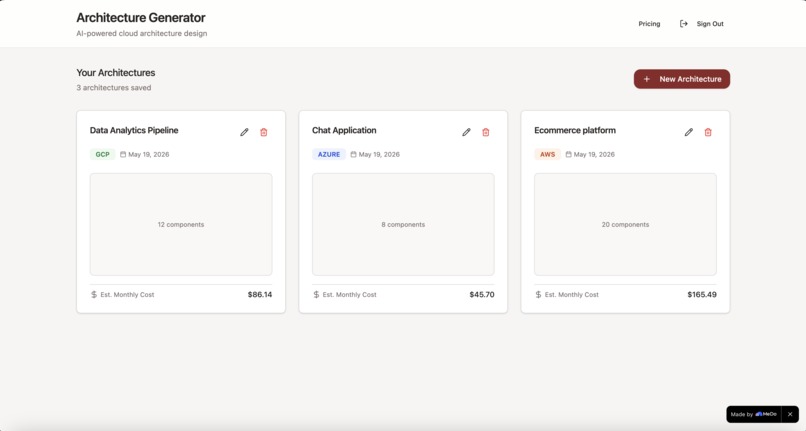Click 'Est. Monthly Cost' on Chat Application
806x431 pixels.
click(x=349, y=295)
